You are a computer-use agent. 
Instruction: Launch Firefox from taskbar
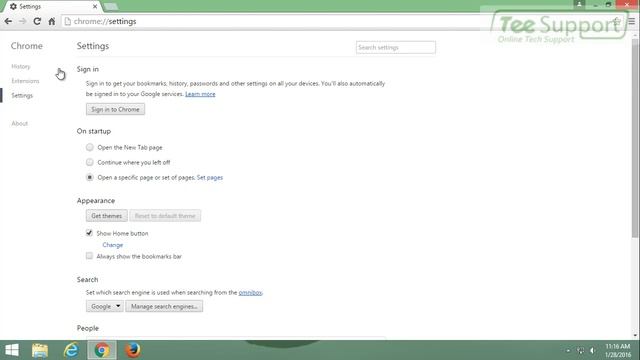click(x=133, y=350)
